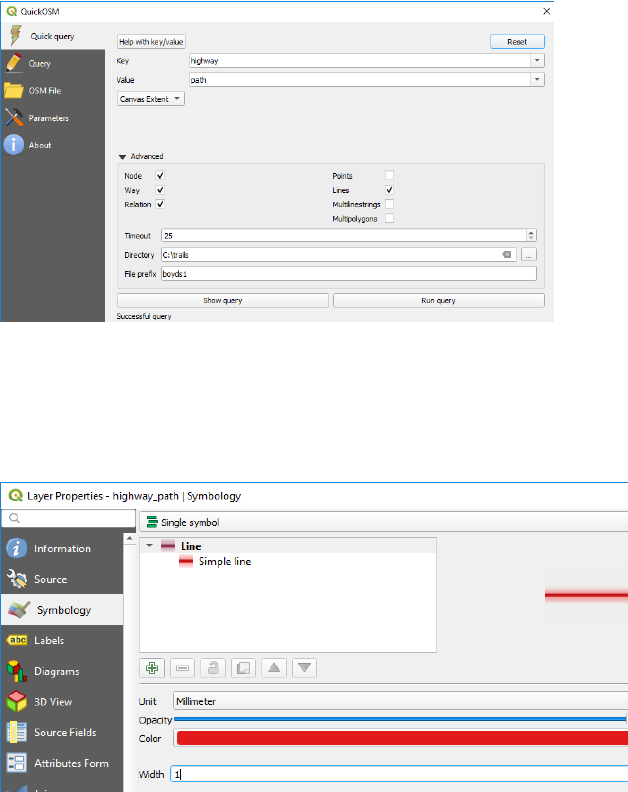Click the blue info About icon

pos(14,145)
